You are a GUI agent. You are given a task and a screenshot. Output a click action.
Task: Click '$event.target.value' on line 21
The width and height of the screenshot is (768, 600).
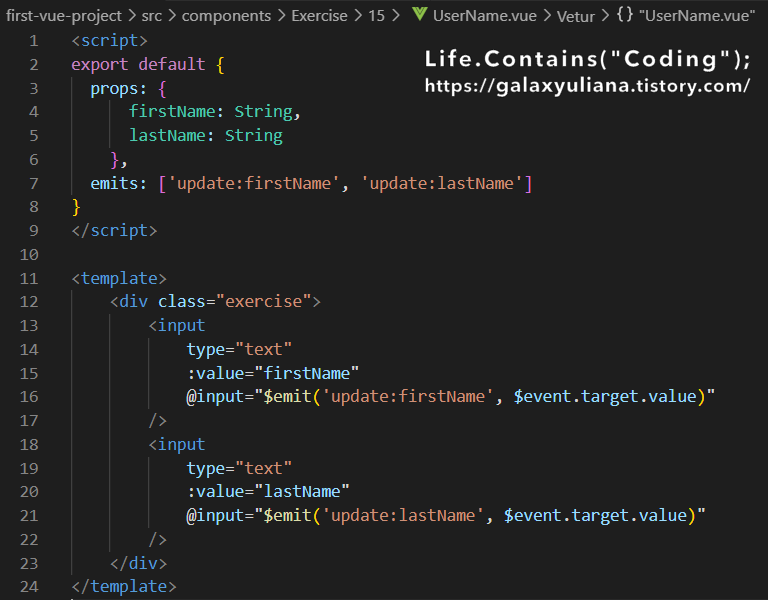[x=596, y=515]
